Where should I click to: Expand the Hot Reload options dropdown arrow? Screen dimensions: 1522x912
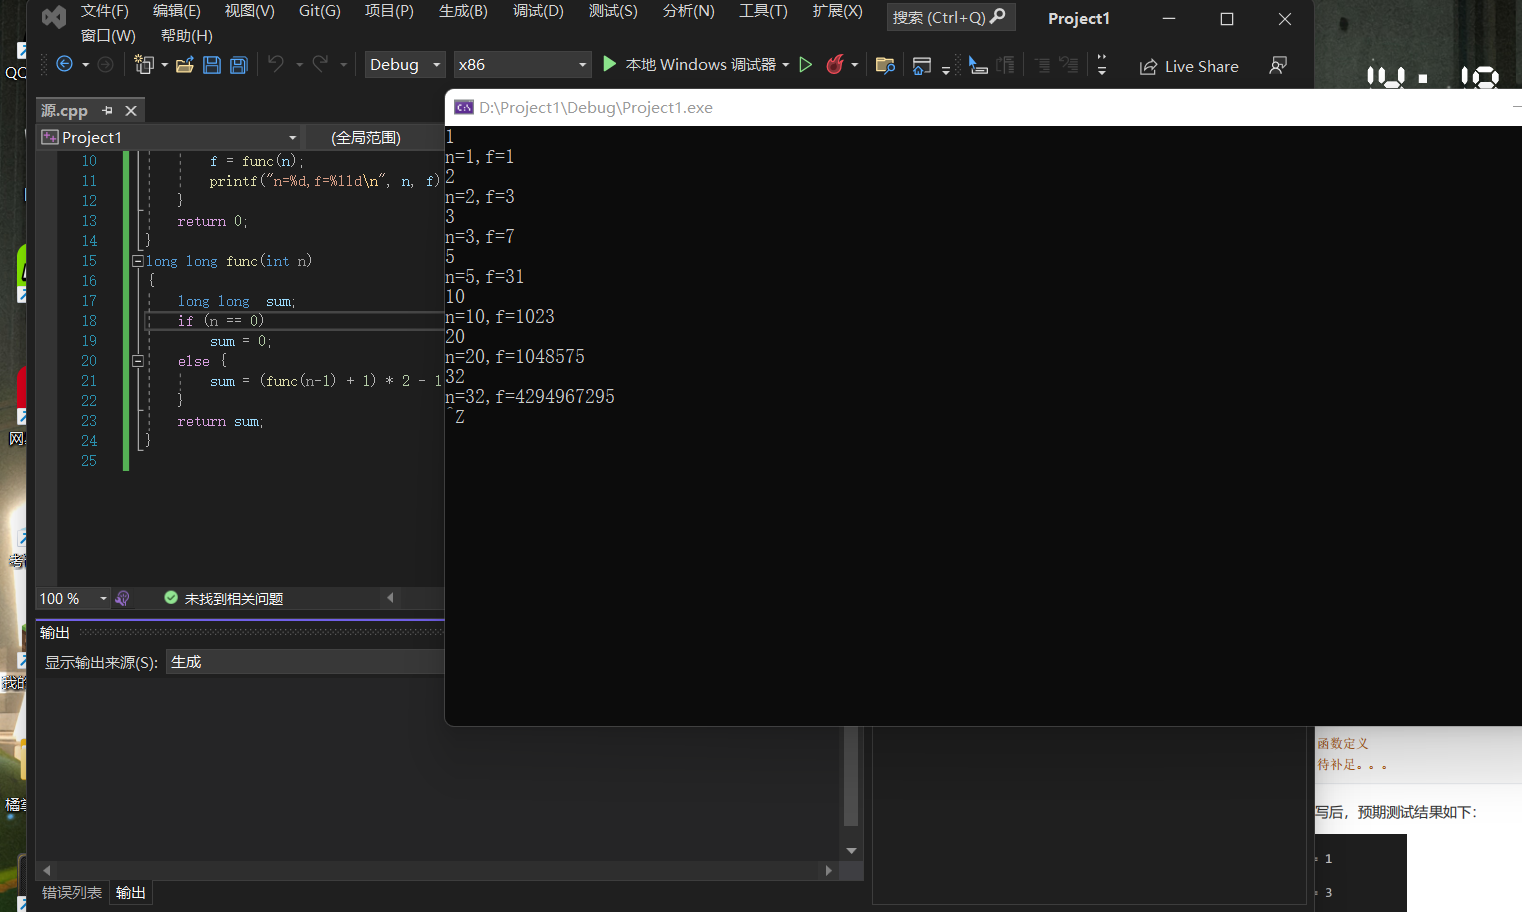pos(855,65)
